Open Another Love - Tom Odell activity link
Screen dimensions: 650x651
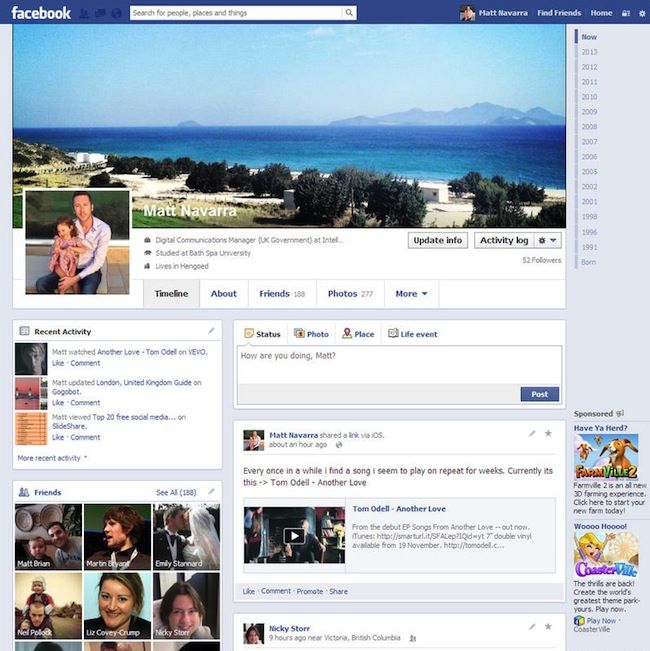(x=137, y=352)
